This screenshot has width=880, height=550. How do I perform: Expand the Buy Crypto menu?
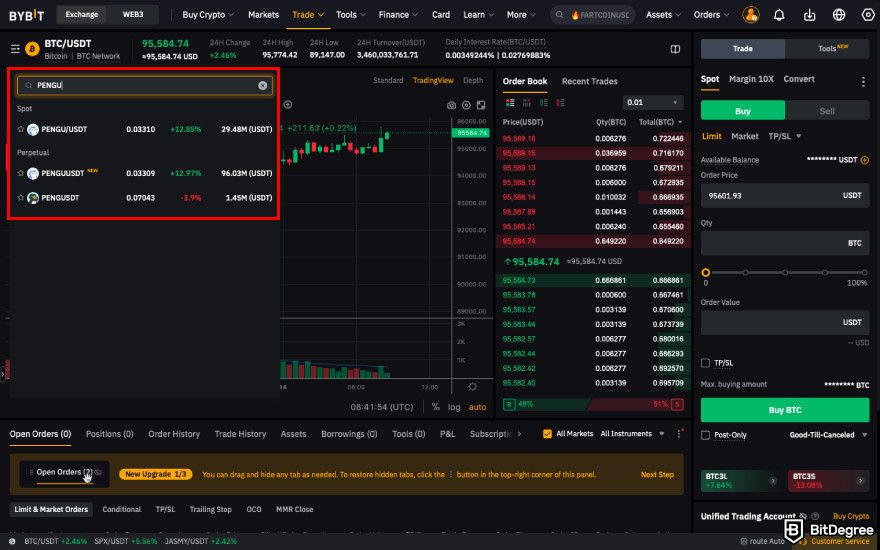(208, 15)
